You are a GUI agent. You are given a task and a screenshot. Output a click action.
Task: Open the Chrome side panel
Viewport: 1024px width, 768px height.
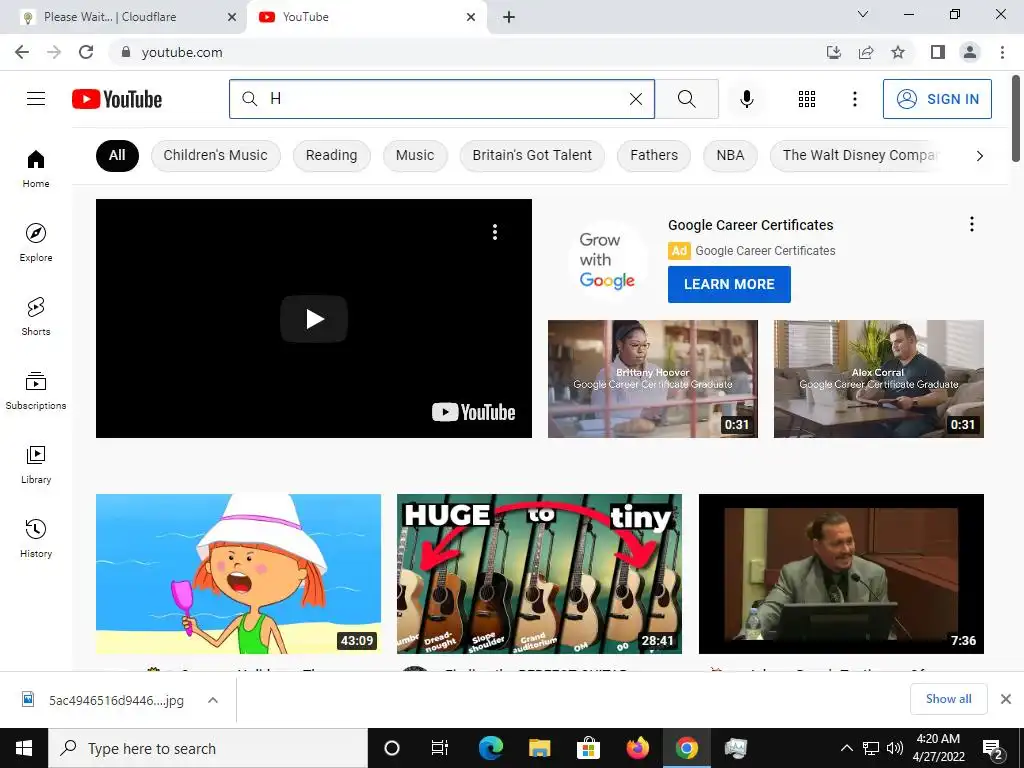click(938, 52)
